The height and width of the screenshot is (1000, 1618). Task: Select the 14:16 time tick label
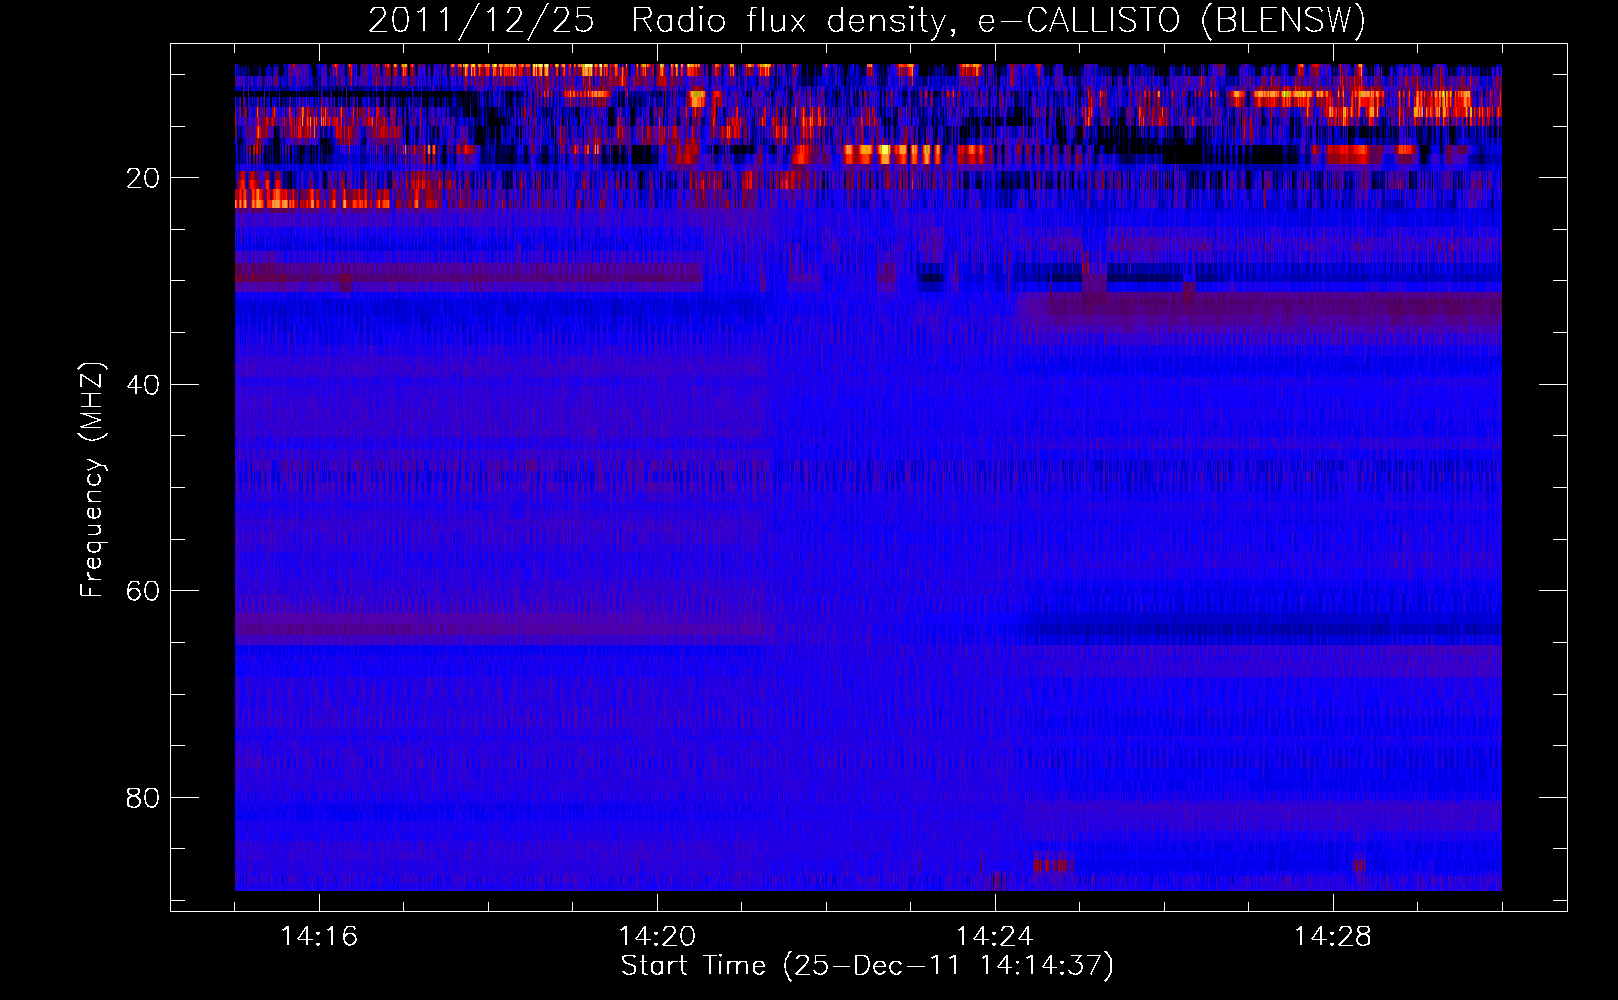[319, 937]
